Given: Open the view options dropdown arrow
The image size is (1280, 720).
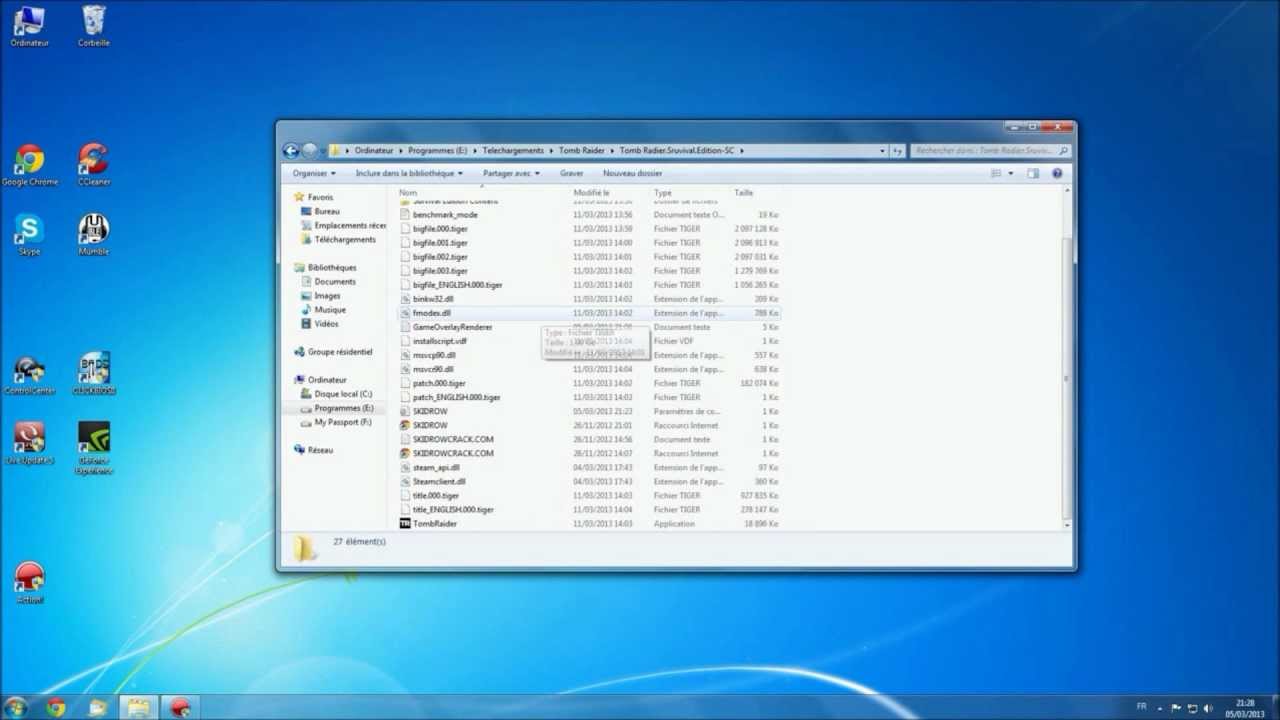Looking at the screenshot, I should [x=1010, y=173].
